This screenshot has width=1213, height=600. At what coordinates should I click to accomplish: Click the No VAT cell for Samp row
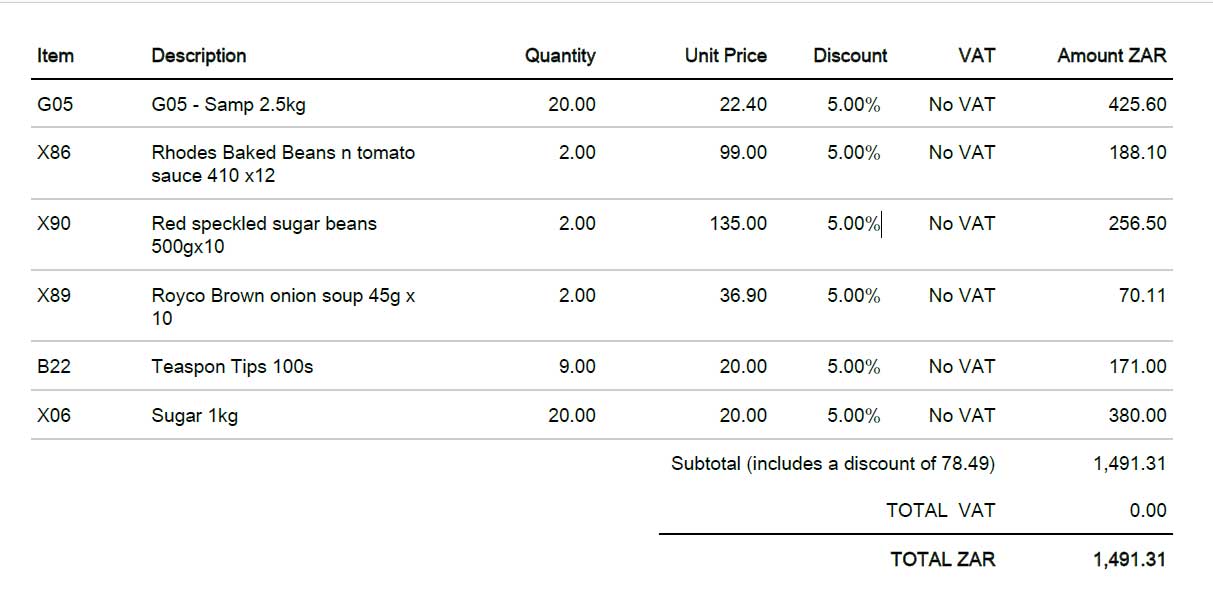click(961, 104)
